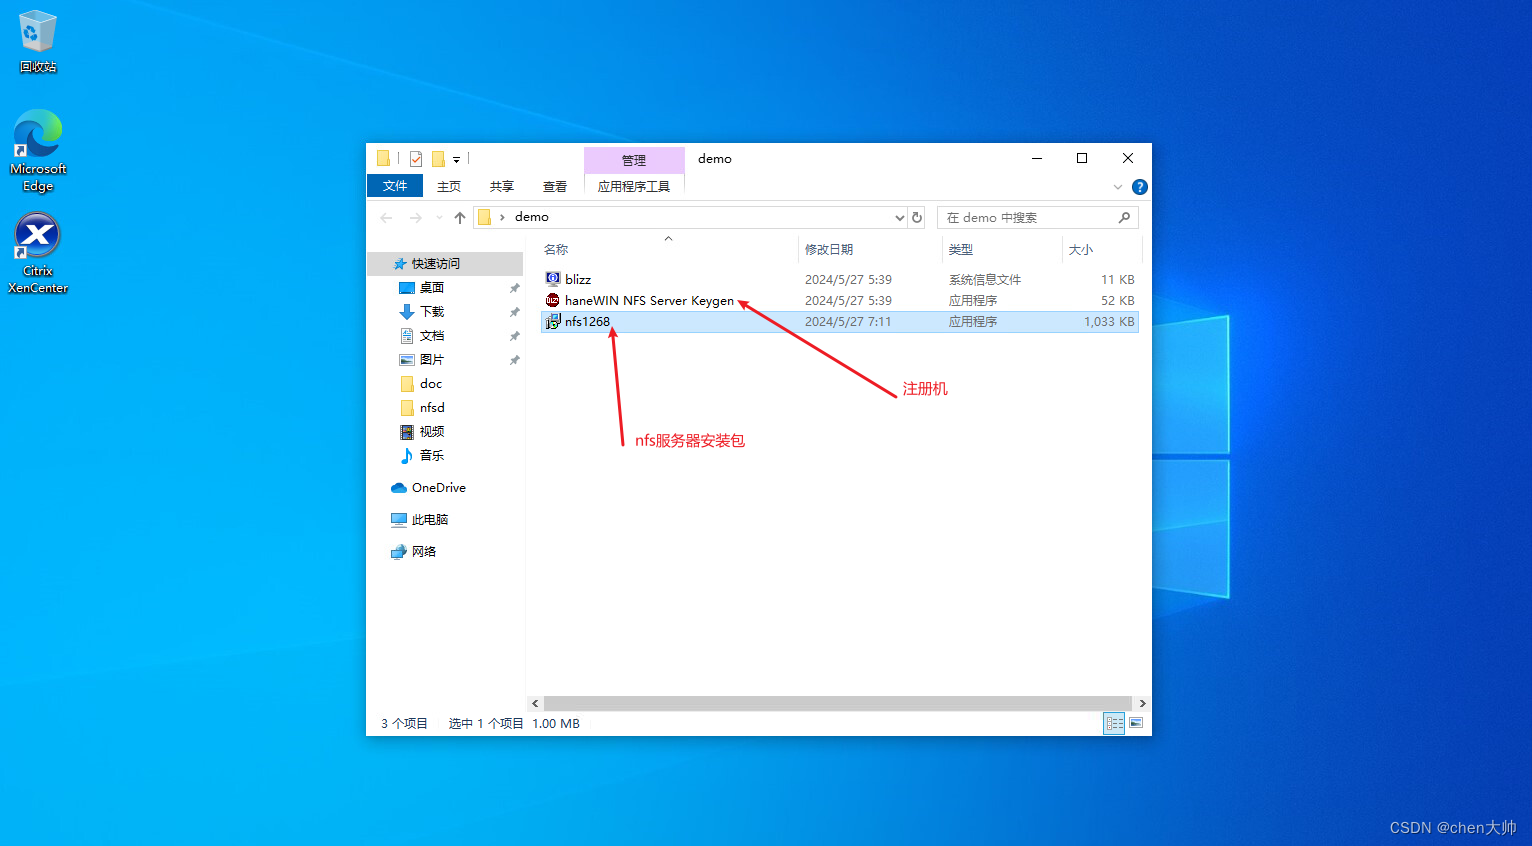The height and width of the screenshot is (846, 1532).
Task: Unpin Downloads from Quick Access
Action: (515, 312)
